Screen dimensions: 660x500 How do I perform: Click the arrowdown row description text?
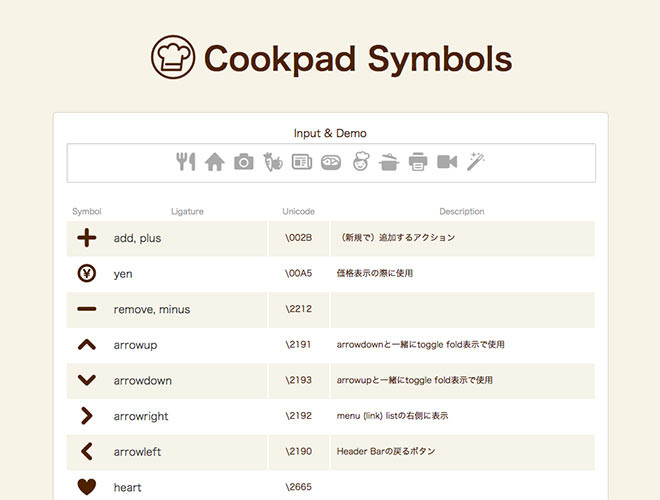[x=415, y=380]
